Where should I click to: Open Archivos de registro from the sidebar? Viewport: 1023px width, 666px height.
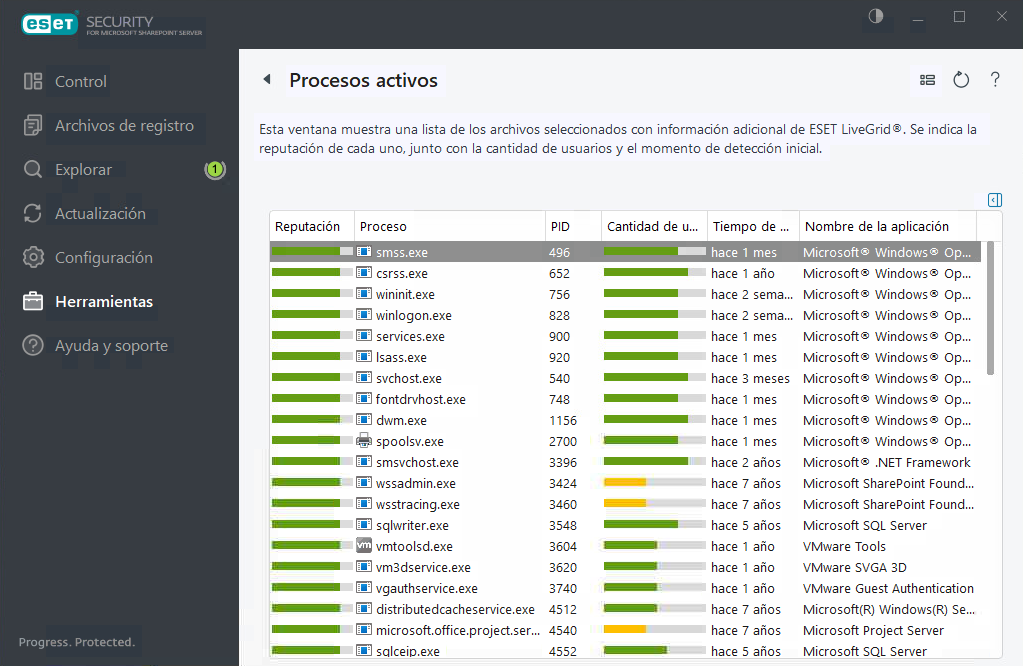point(120,126)
